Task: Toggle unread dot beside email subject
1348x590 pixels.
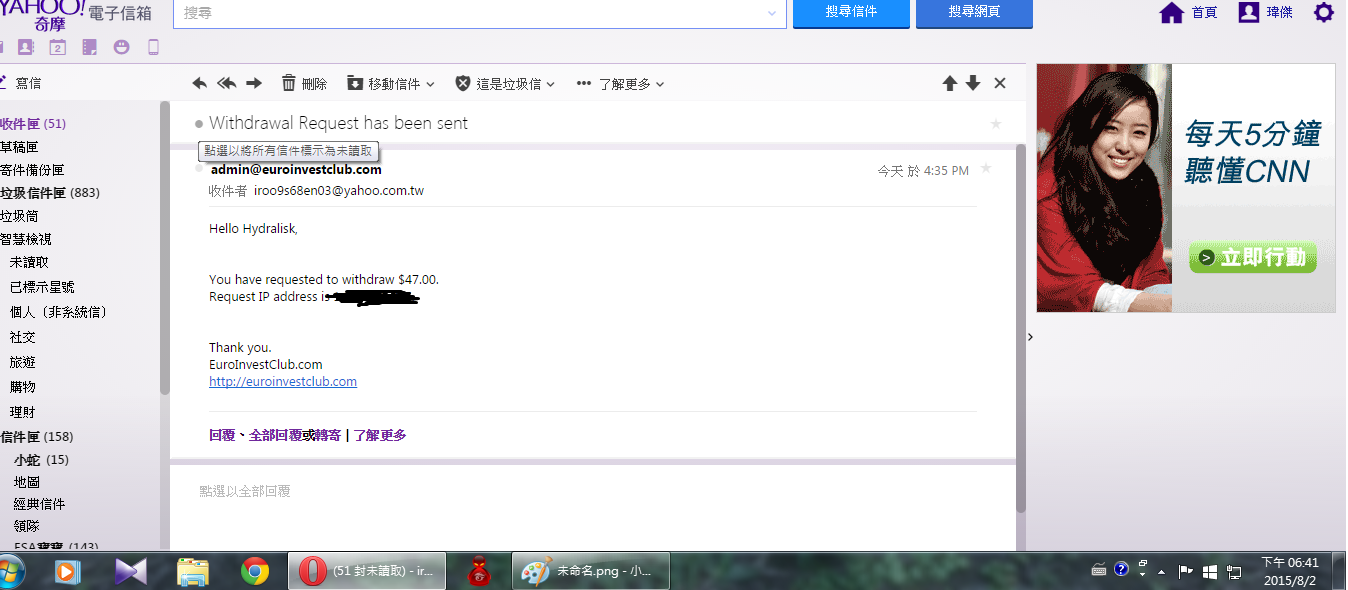Action: click(200, 124)
